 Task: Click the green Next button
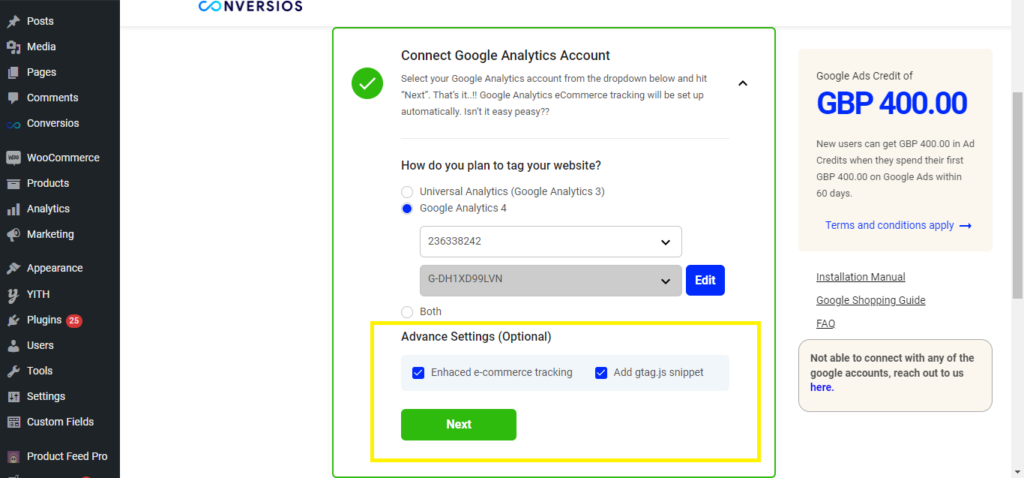tap(458, 424)
